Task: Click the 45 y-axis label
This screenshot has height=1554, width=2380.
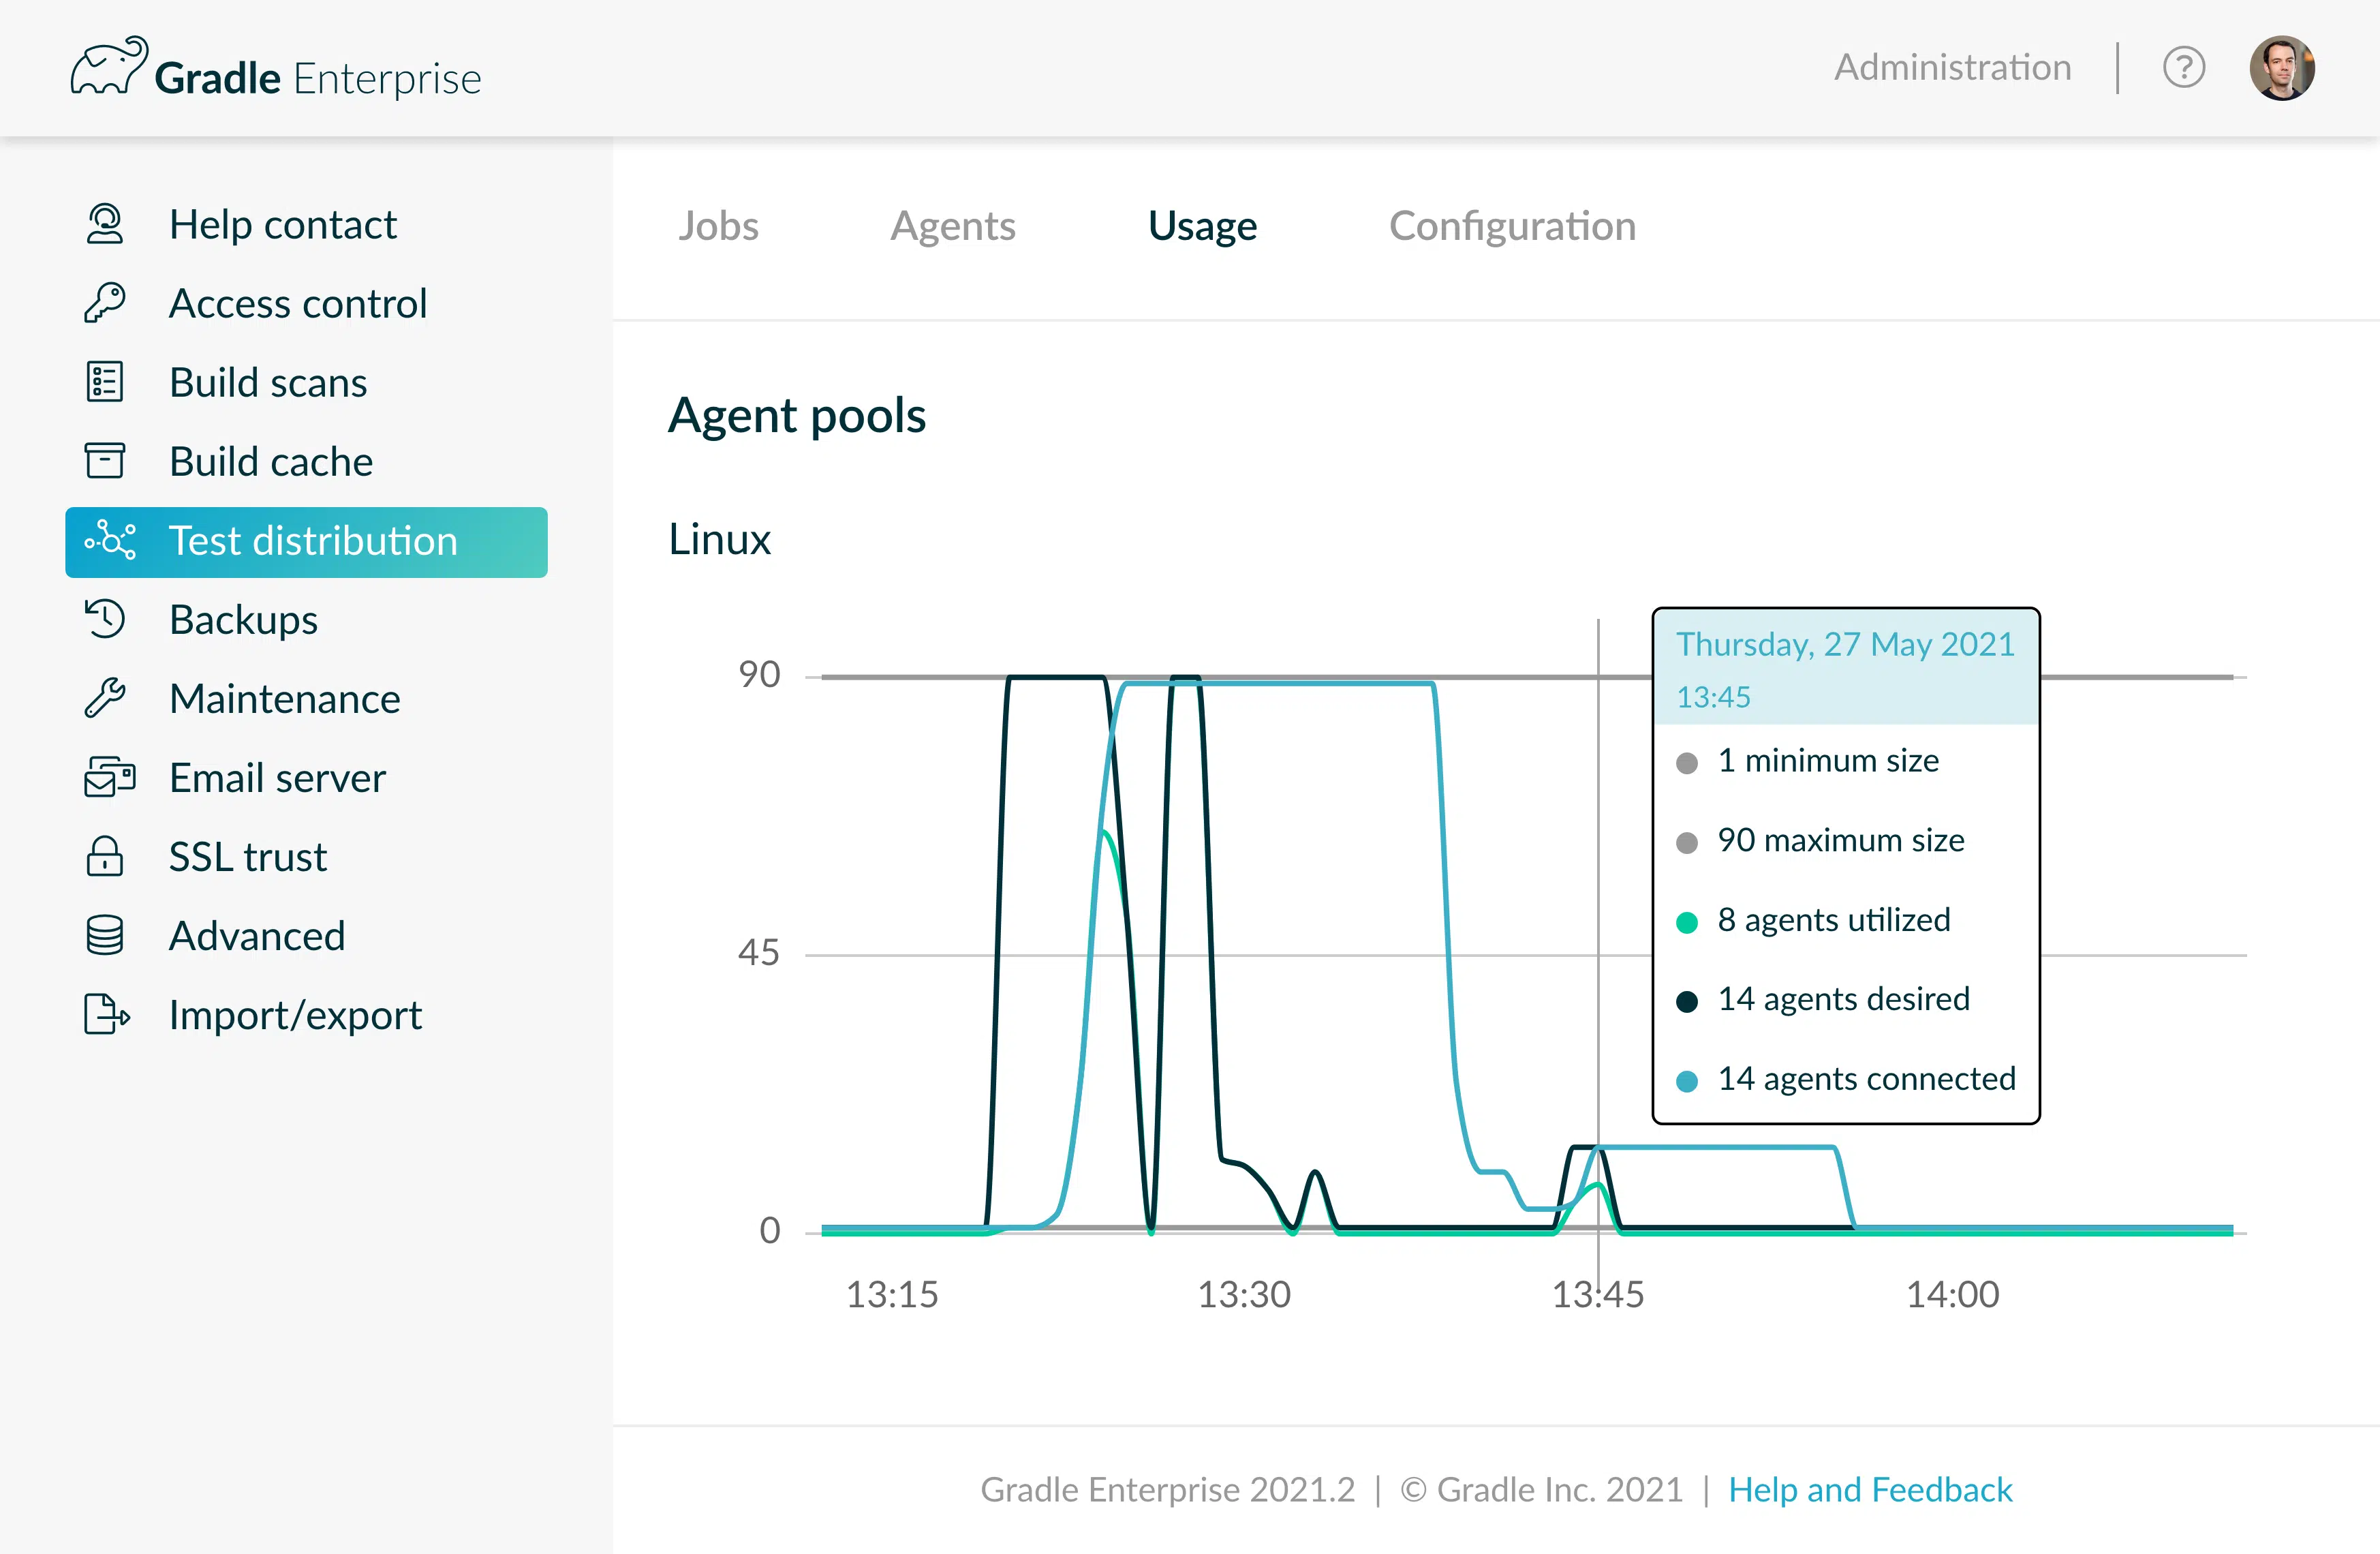Action: [759, 952]
